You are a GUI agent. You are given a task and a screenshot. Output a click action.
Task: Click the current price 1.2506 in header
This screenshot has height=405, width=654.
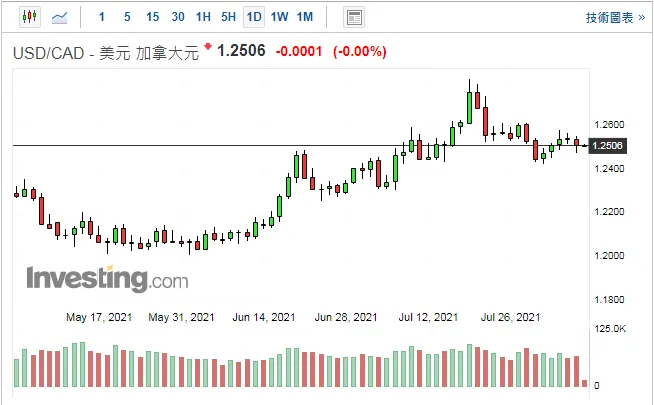pos(241,51)
